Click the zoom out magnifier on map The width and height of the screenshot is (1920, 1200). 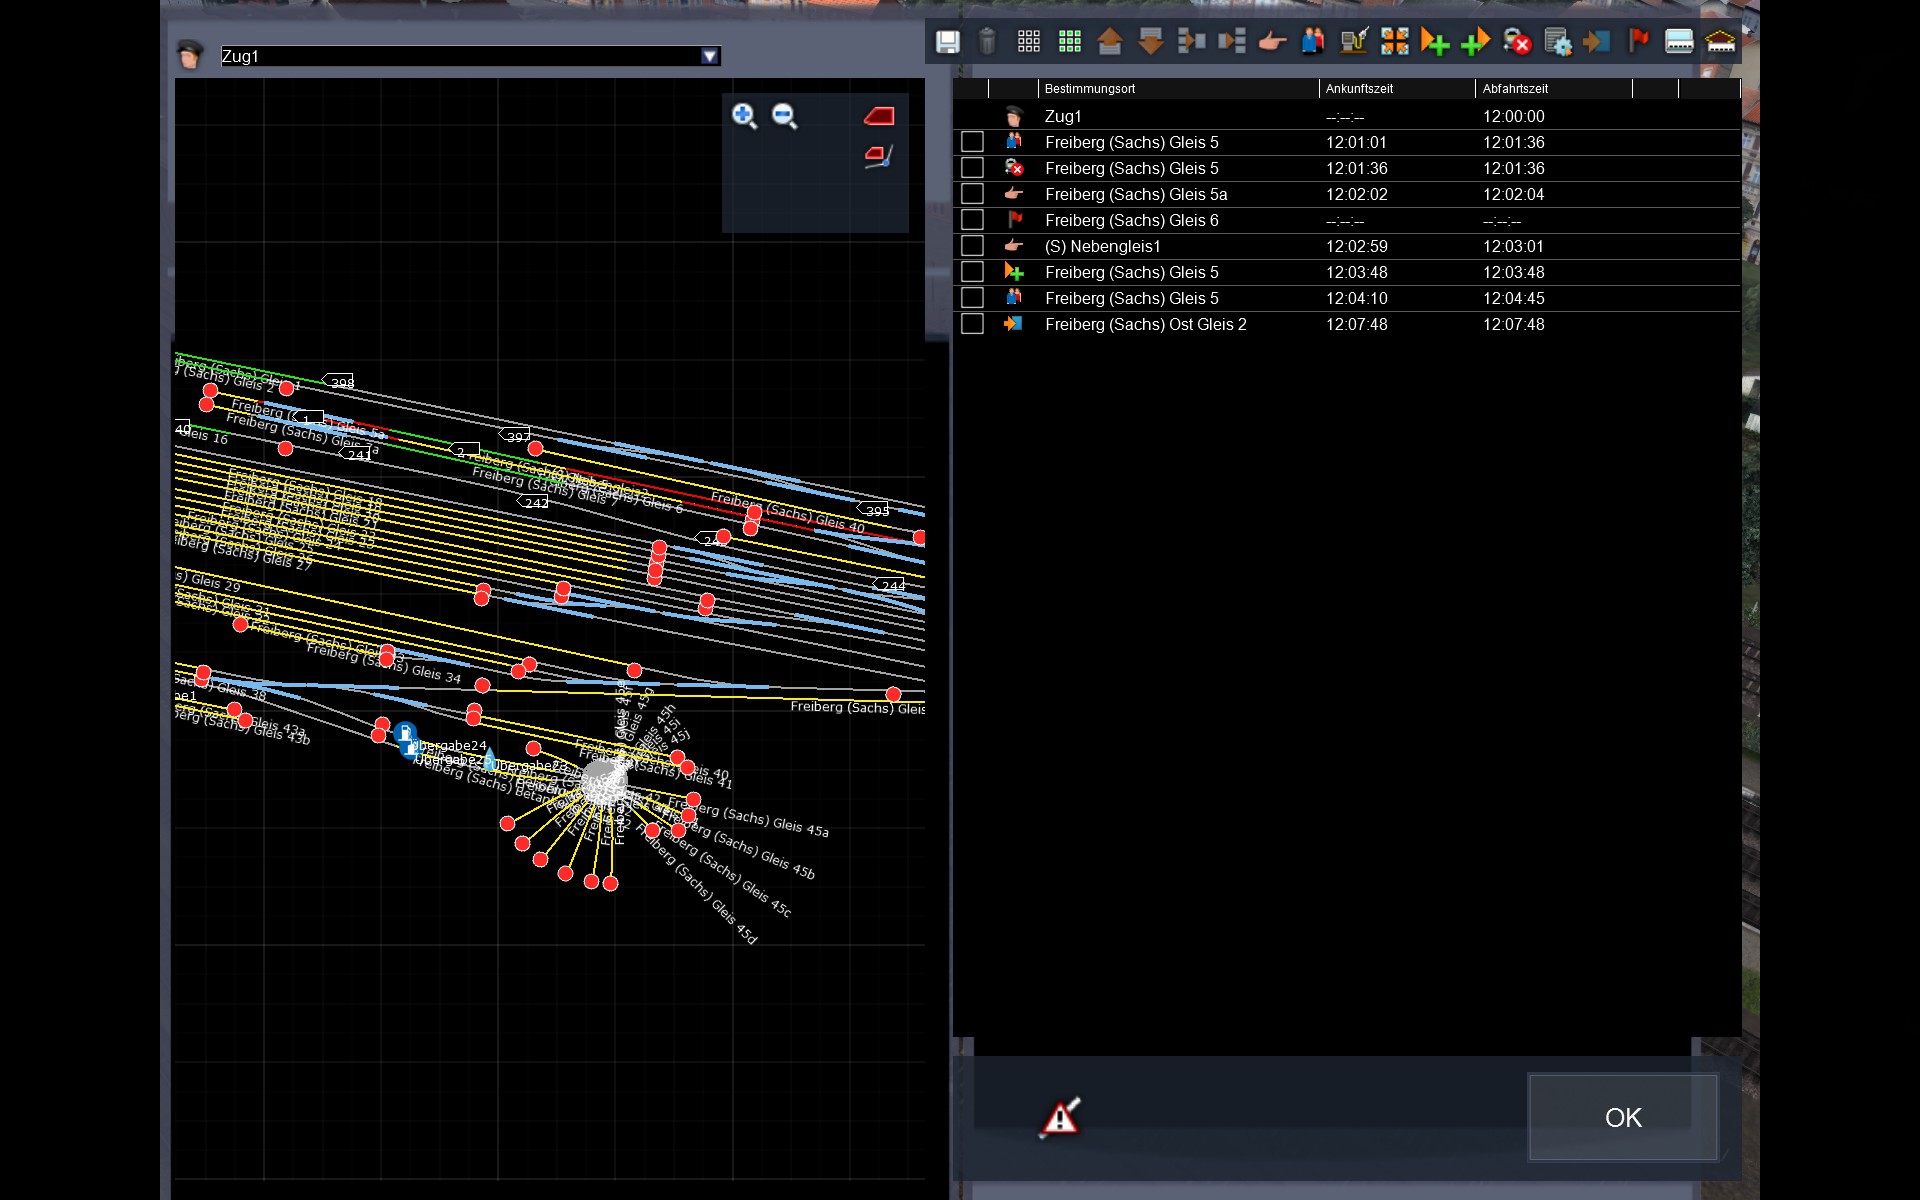(785, 116)
